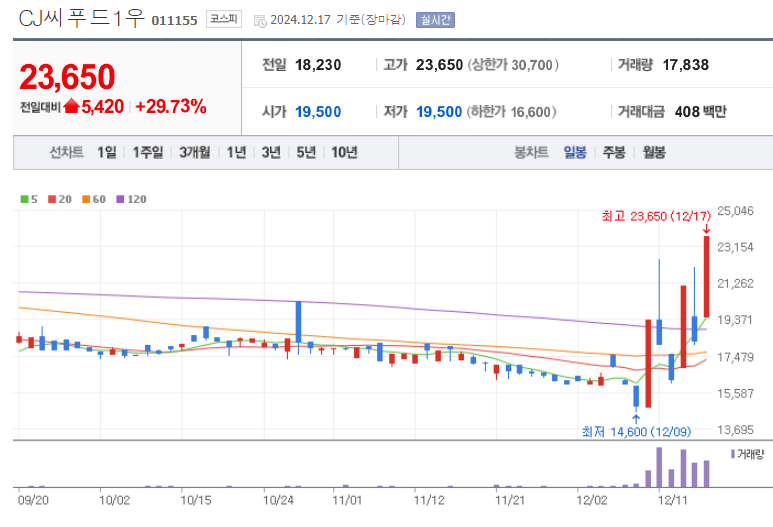This screenshot has height=527, width=773.
Task: Click the orange 60-day moving average swatch
Action: (x=86, y=199)
